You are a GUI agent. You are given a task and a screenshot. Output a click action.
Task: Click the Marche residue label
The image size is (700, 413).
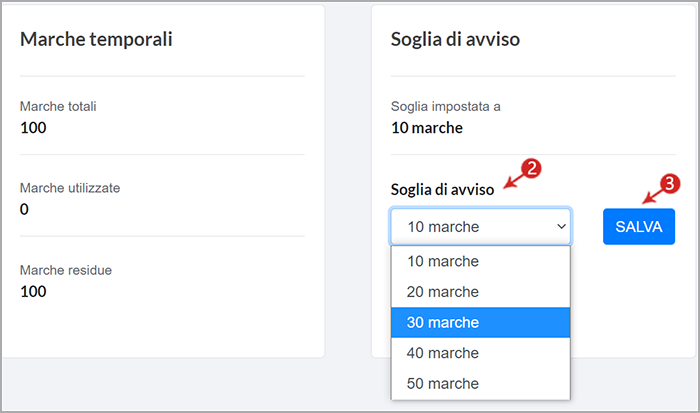click(66, 270)
